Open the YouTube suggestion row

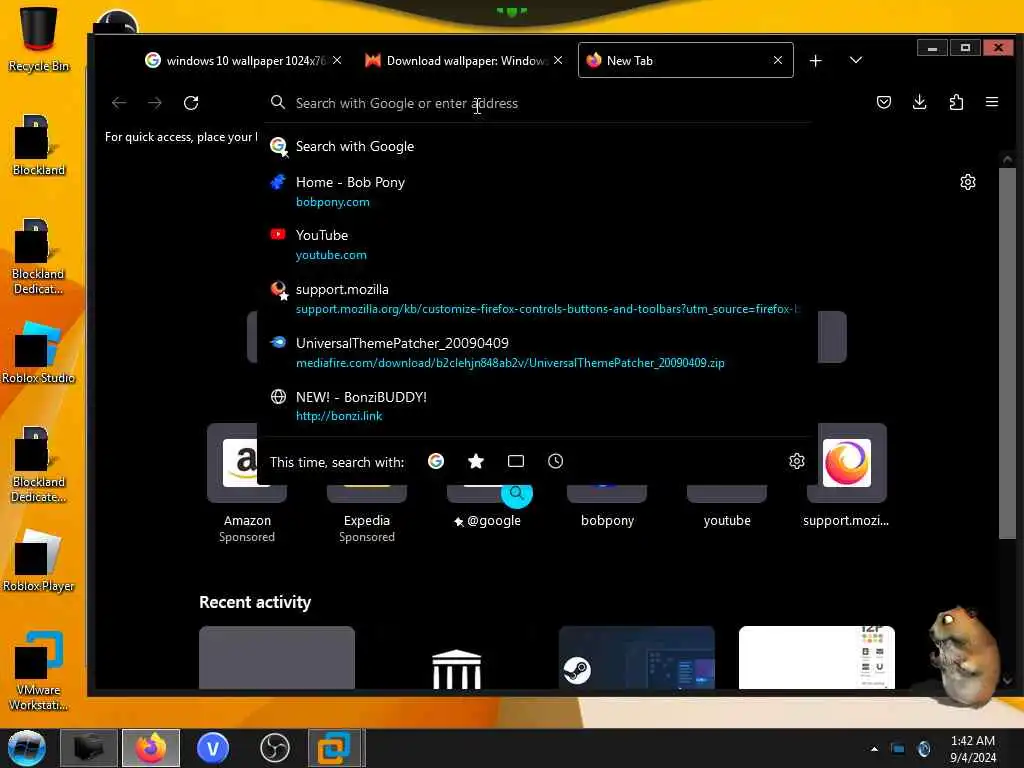coord(539,244)
